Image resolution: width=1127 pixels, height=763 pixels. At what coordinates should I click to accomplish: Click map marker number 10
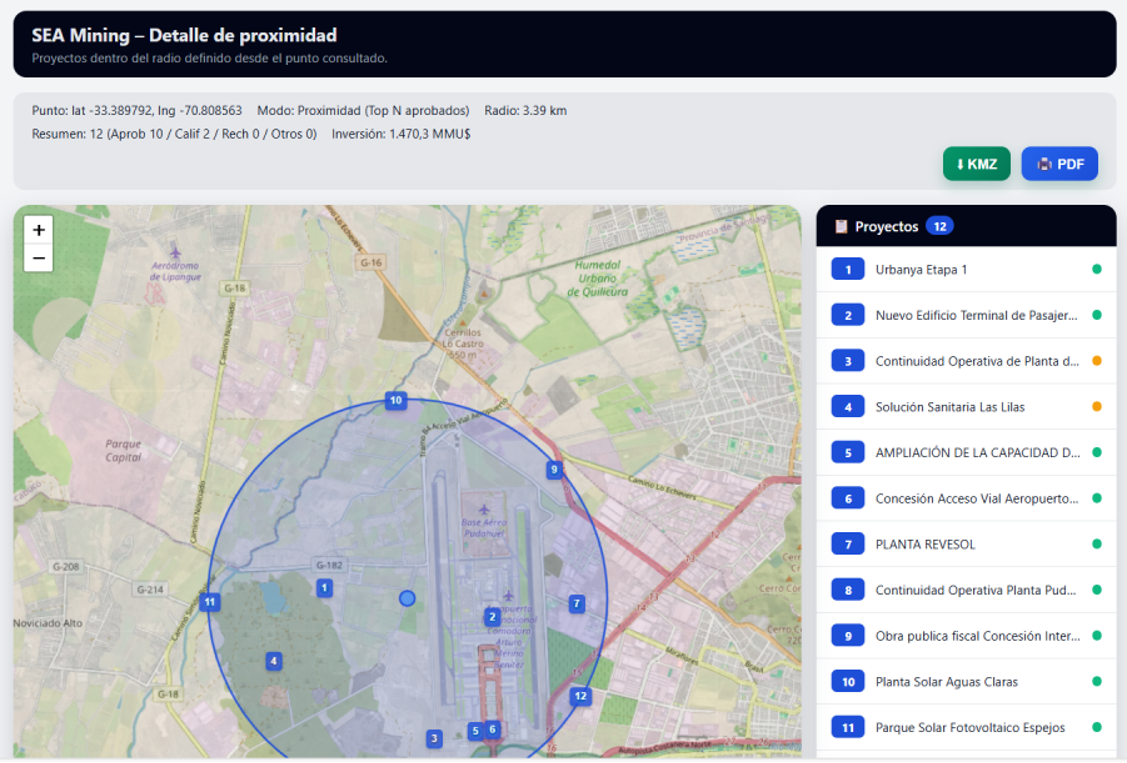tap(396, 401)
